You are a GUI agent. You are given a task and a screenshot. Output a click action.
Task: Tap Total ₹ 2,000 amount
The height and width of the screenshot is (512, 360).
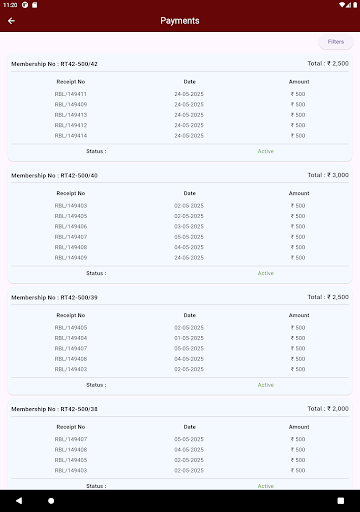coord(328,409)
